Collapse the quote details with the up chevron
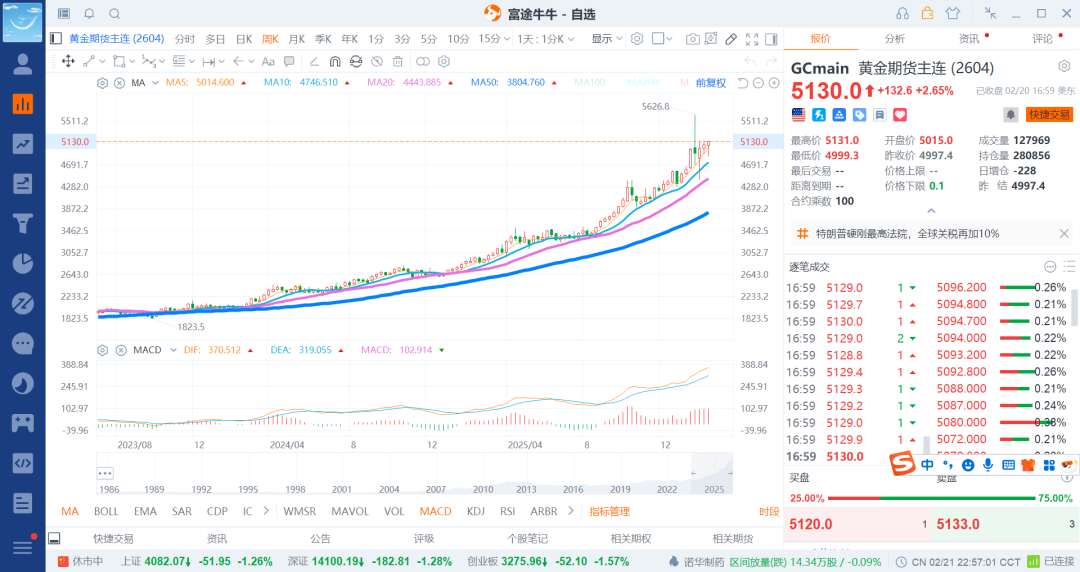 931,210
